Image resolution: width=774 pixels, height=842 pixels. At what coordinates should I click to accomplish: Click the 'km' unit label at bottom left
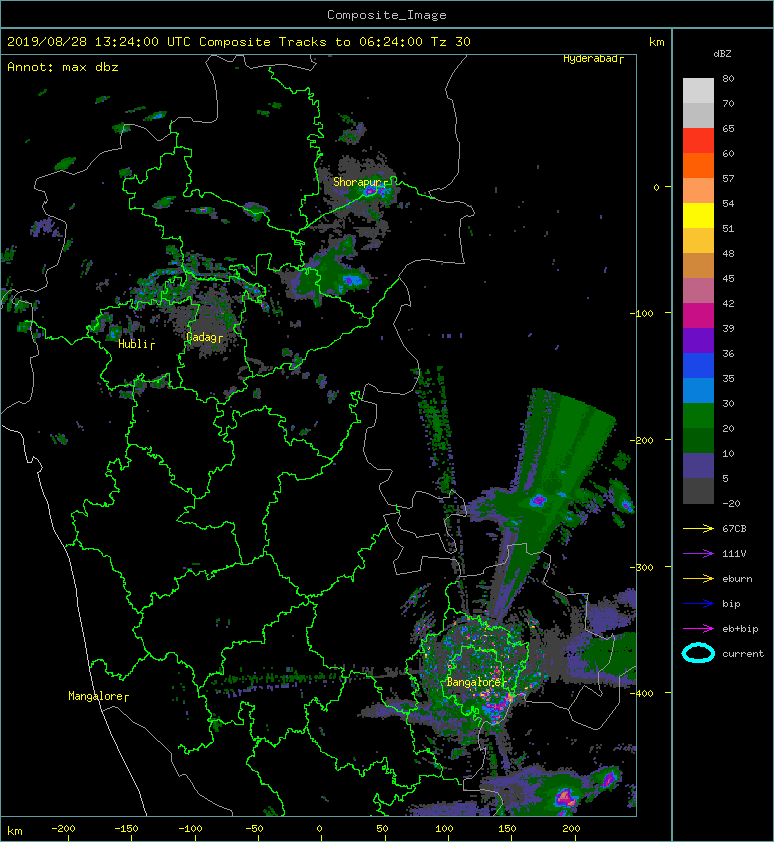click(15, 831)
